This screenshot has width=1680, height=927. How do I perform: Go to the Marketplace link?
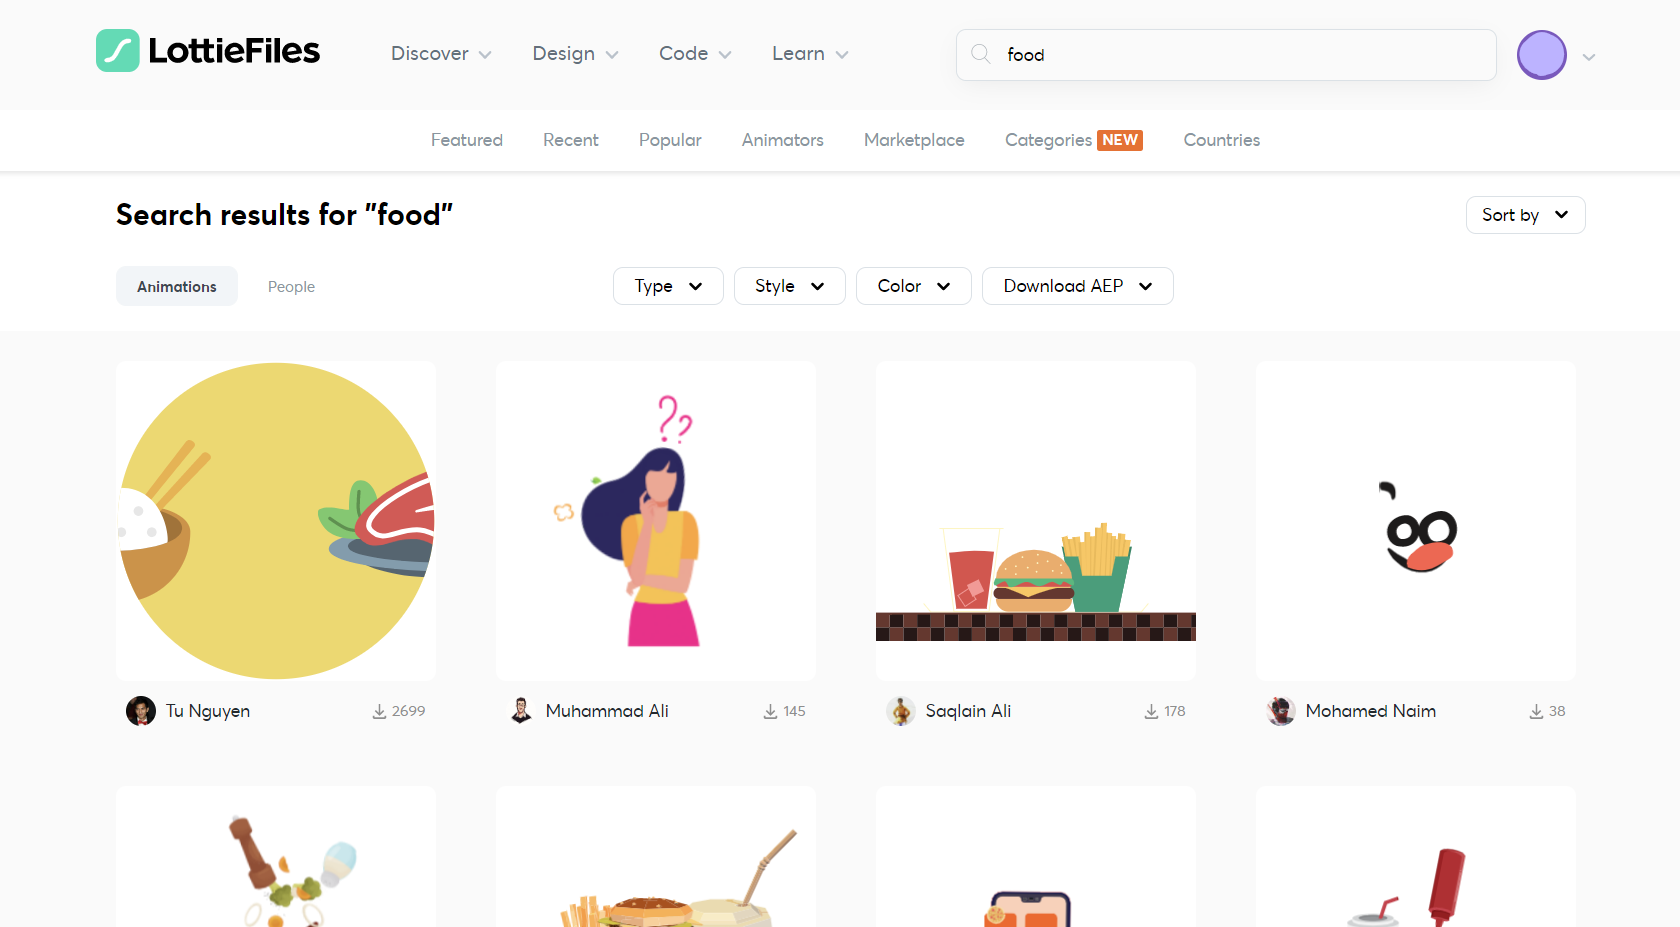point(914,140)
